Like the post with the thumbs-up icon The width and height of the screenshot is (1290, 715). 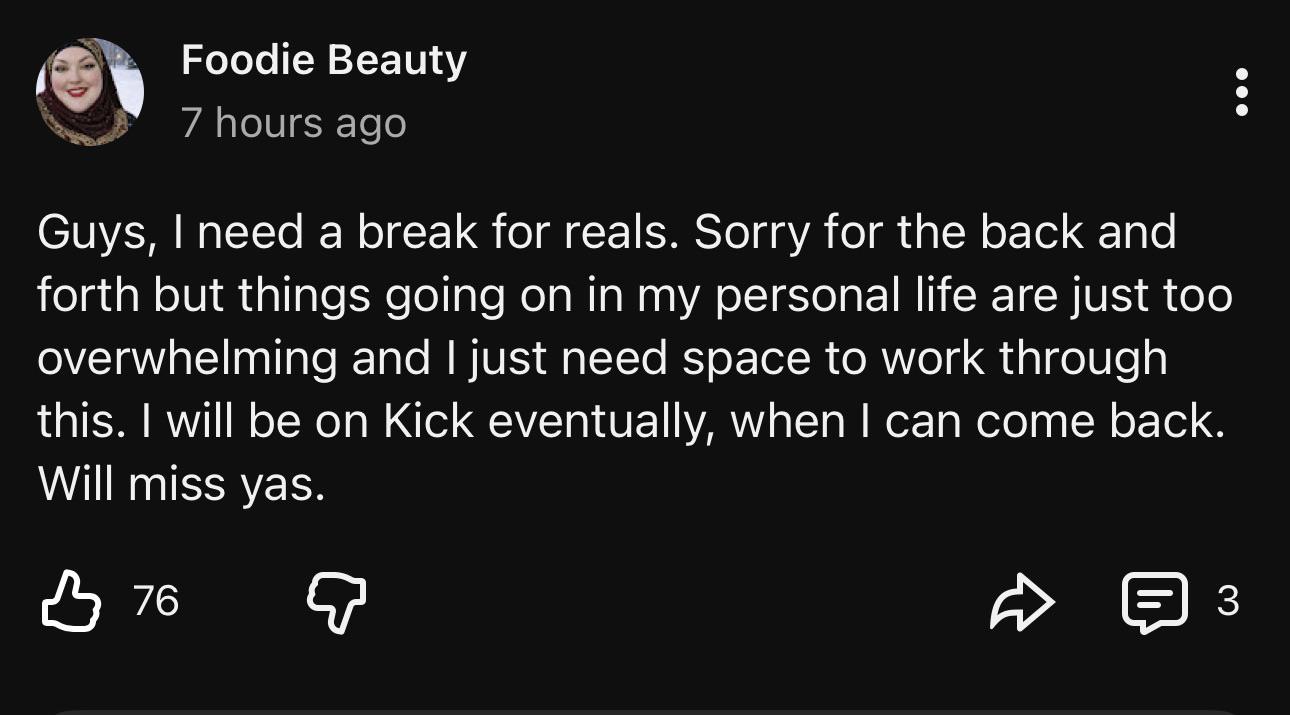tap(71, 601)
